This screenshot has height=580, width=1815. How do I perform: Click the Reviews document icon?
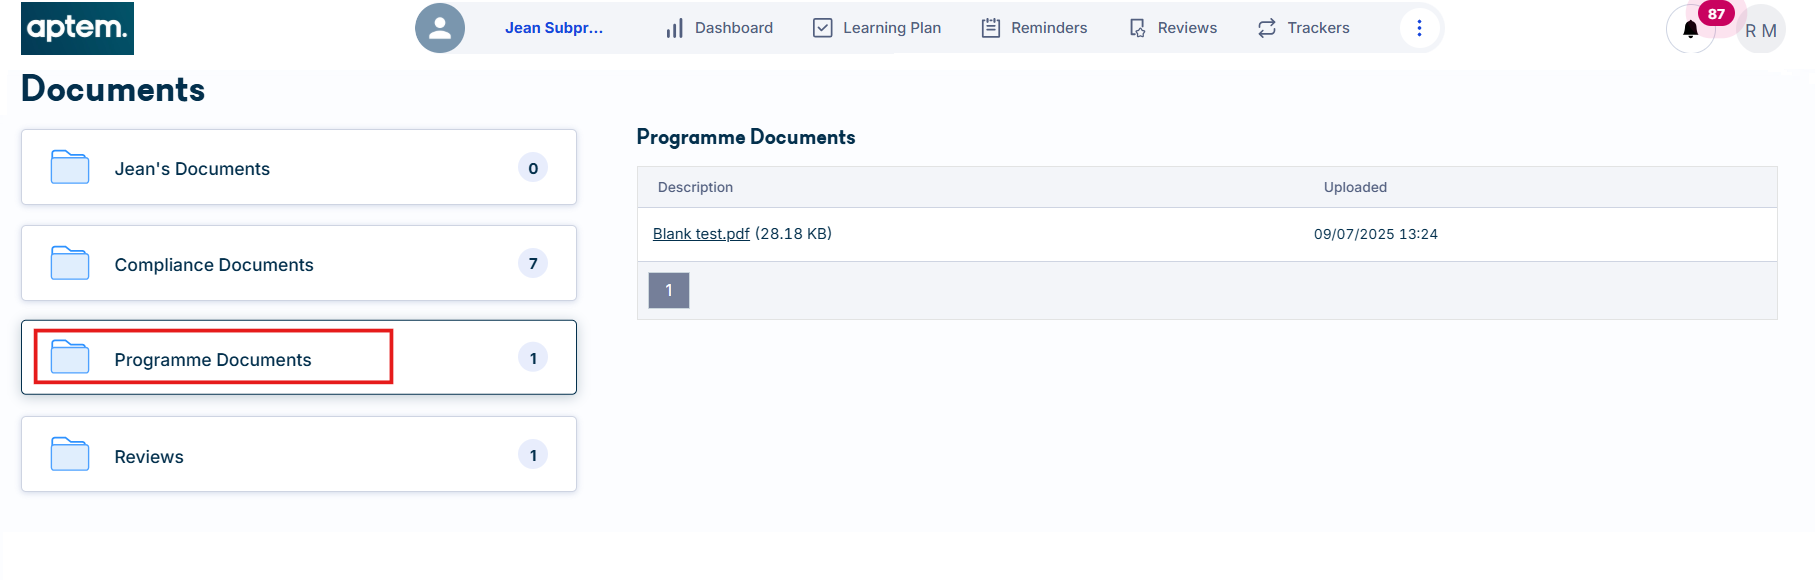1138,28
